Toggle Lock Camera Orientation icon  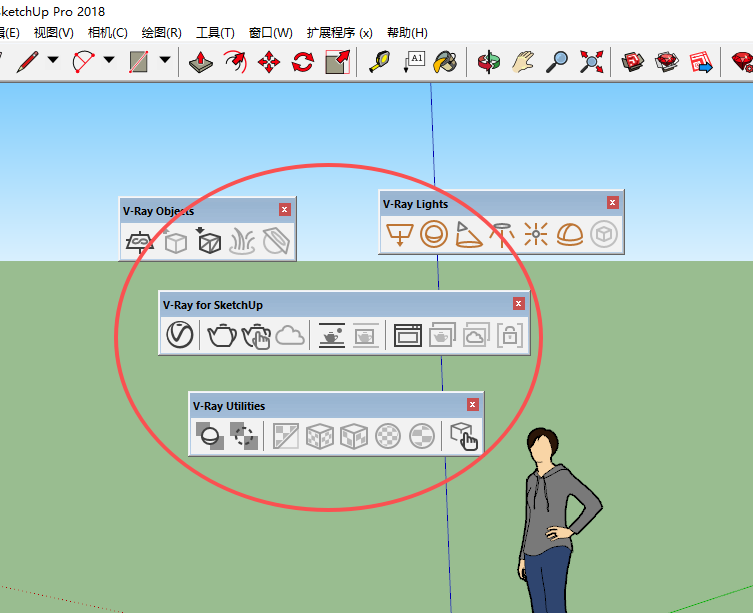(x=510, y=335)
